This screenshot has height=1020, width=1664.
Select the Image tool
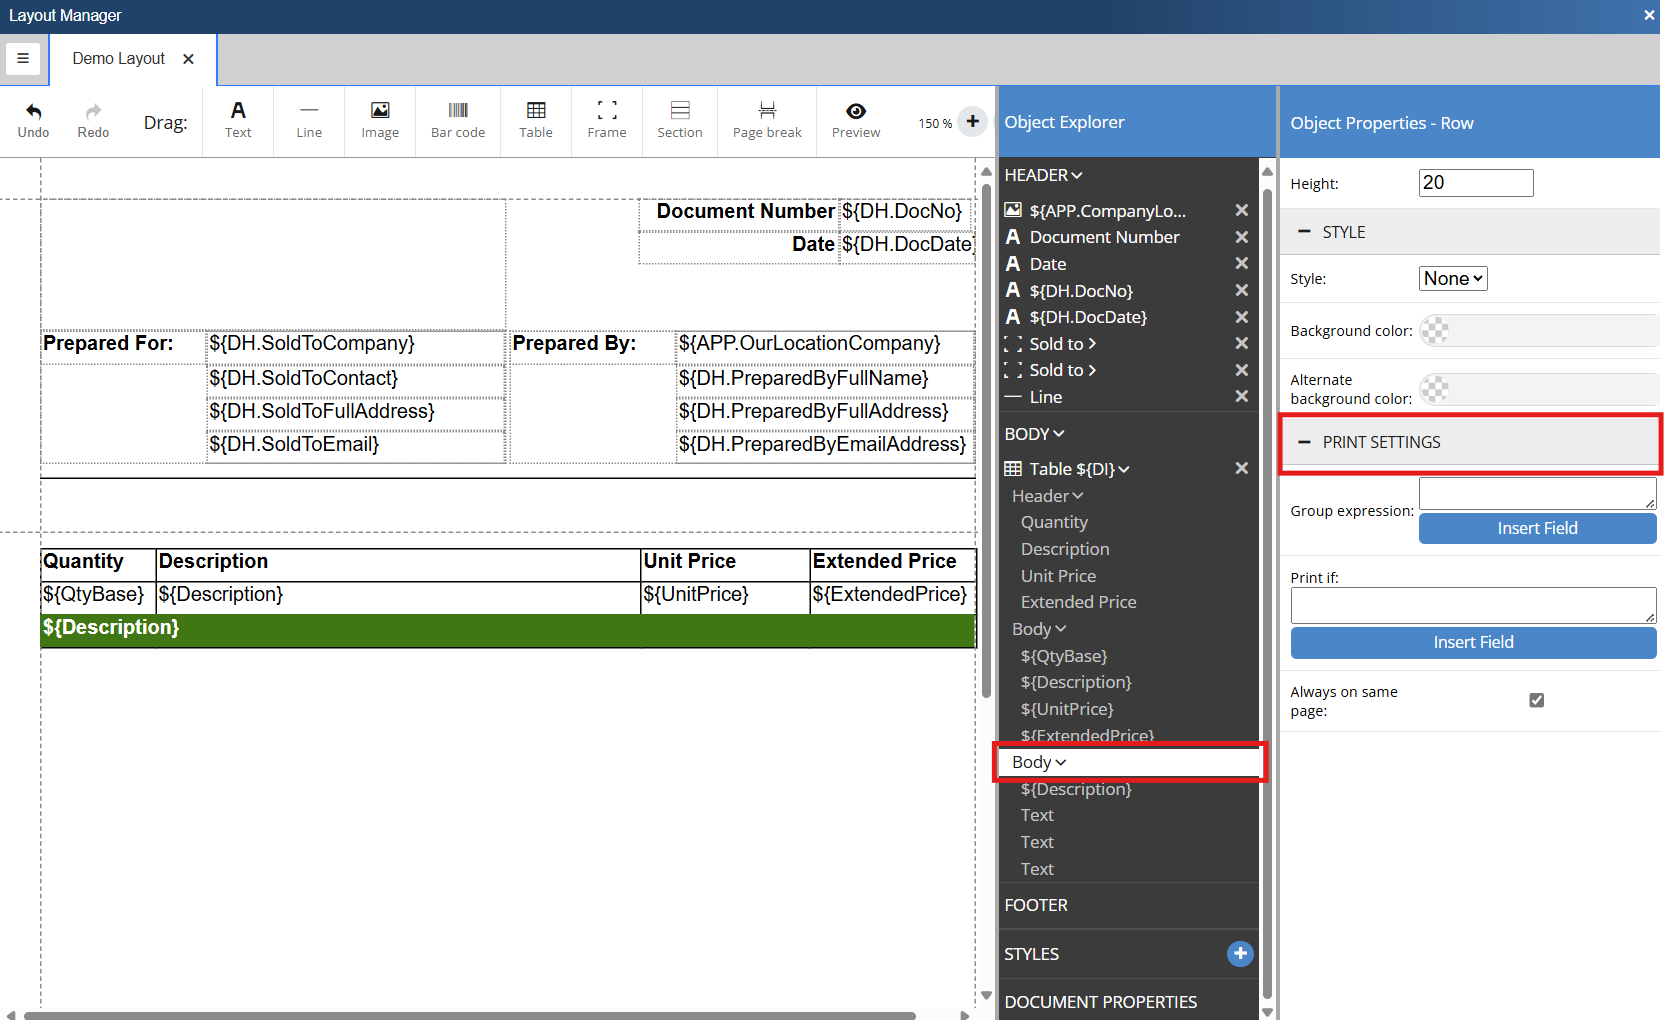(380, 120)
